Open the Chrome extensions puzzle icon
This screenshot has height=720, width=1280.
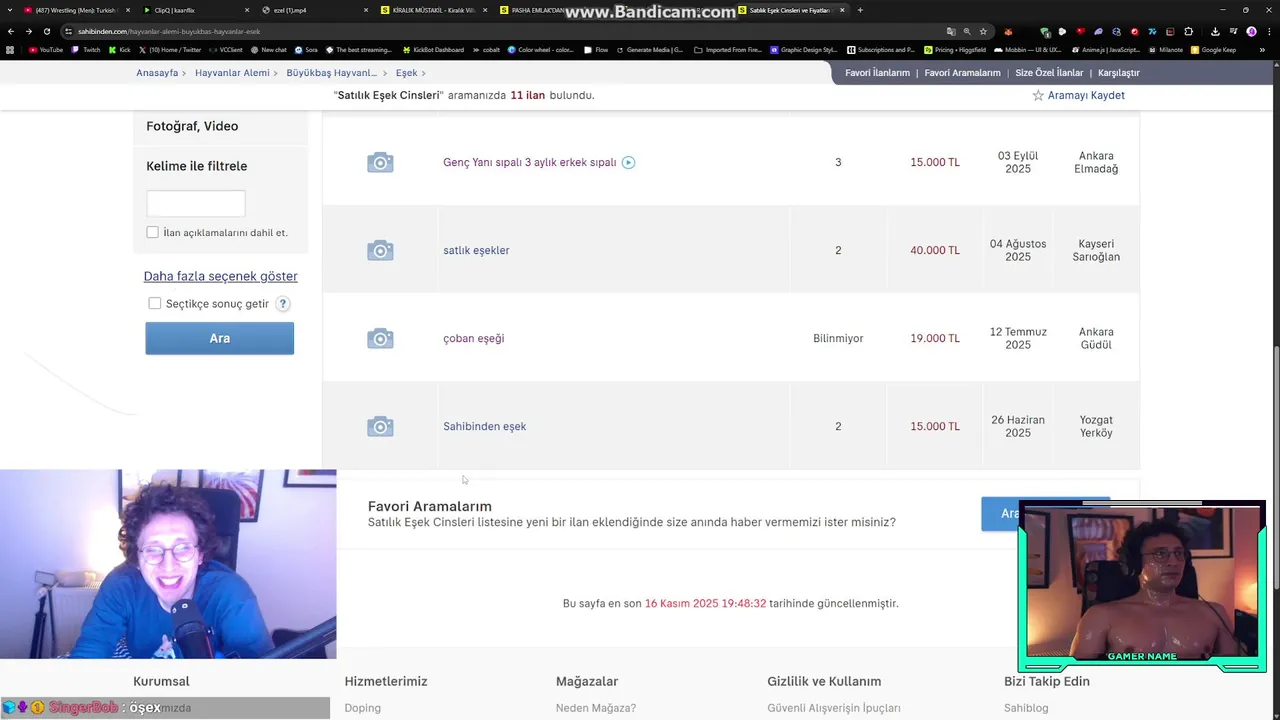(1188, 31)
